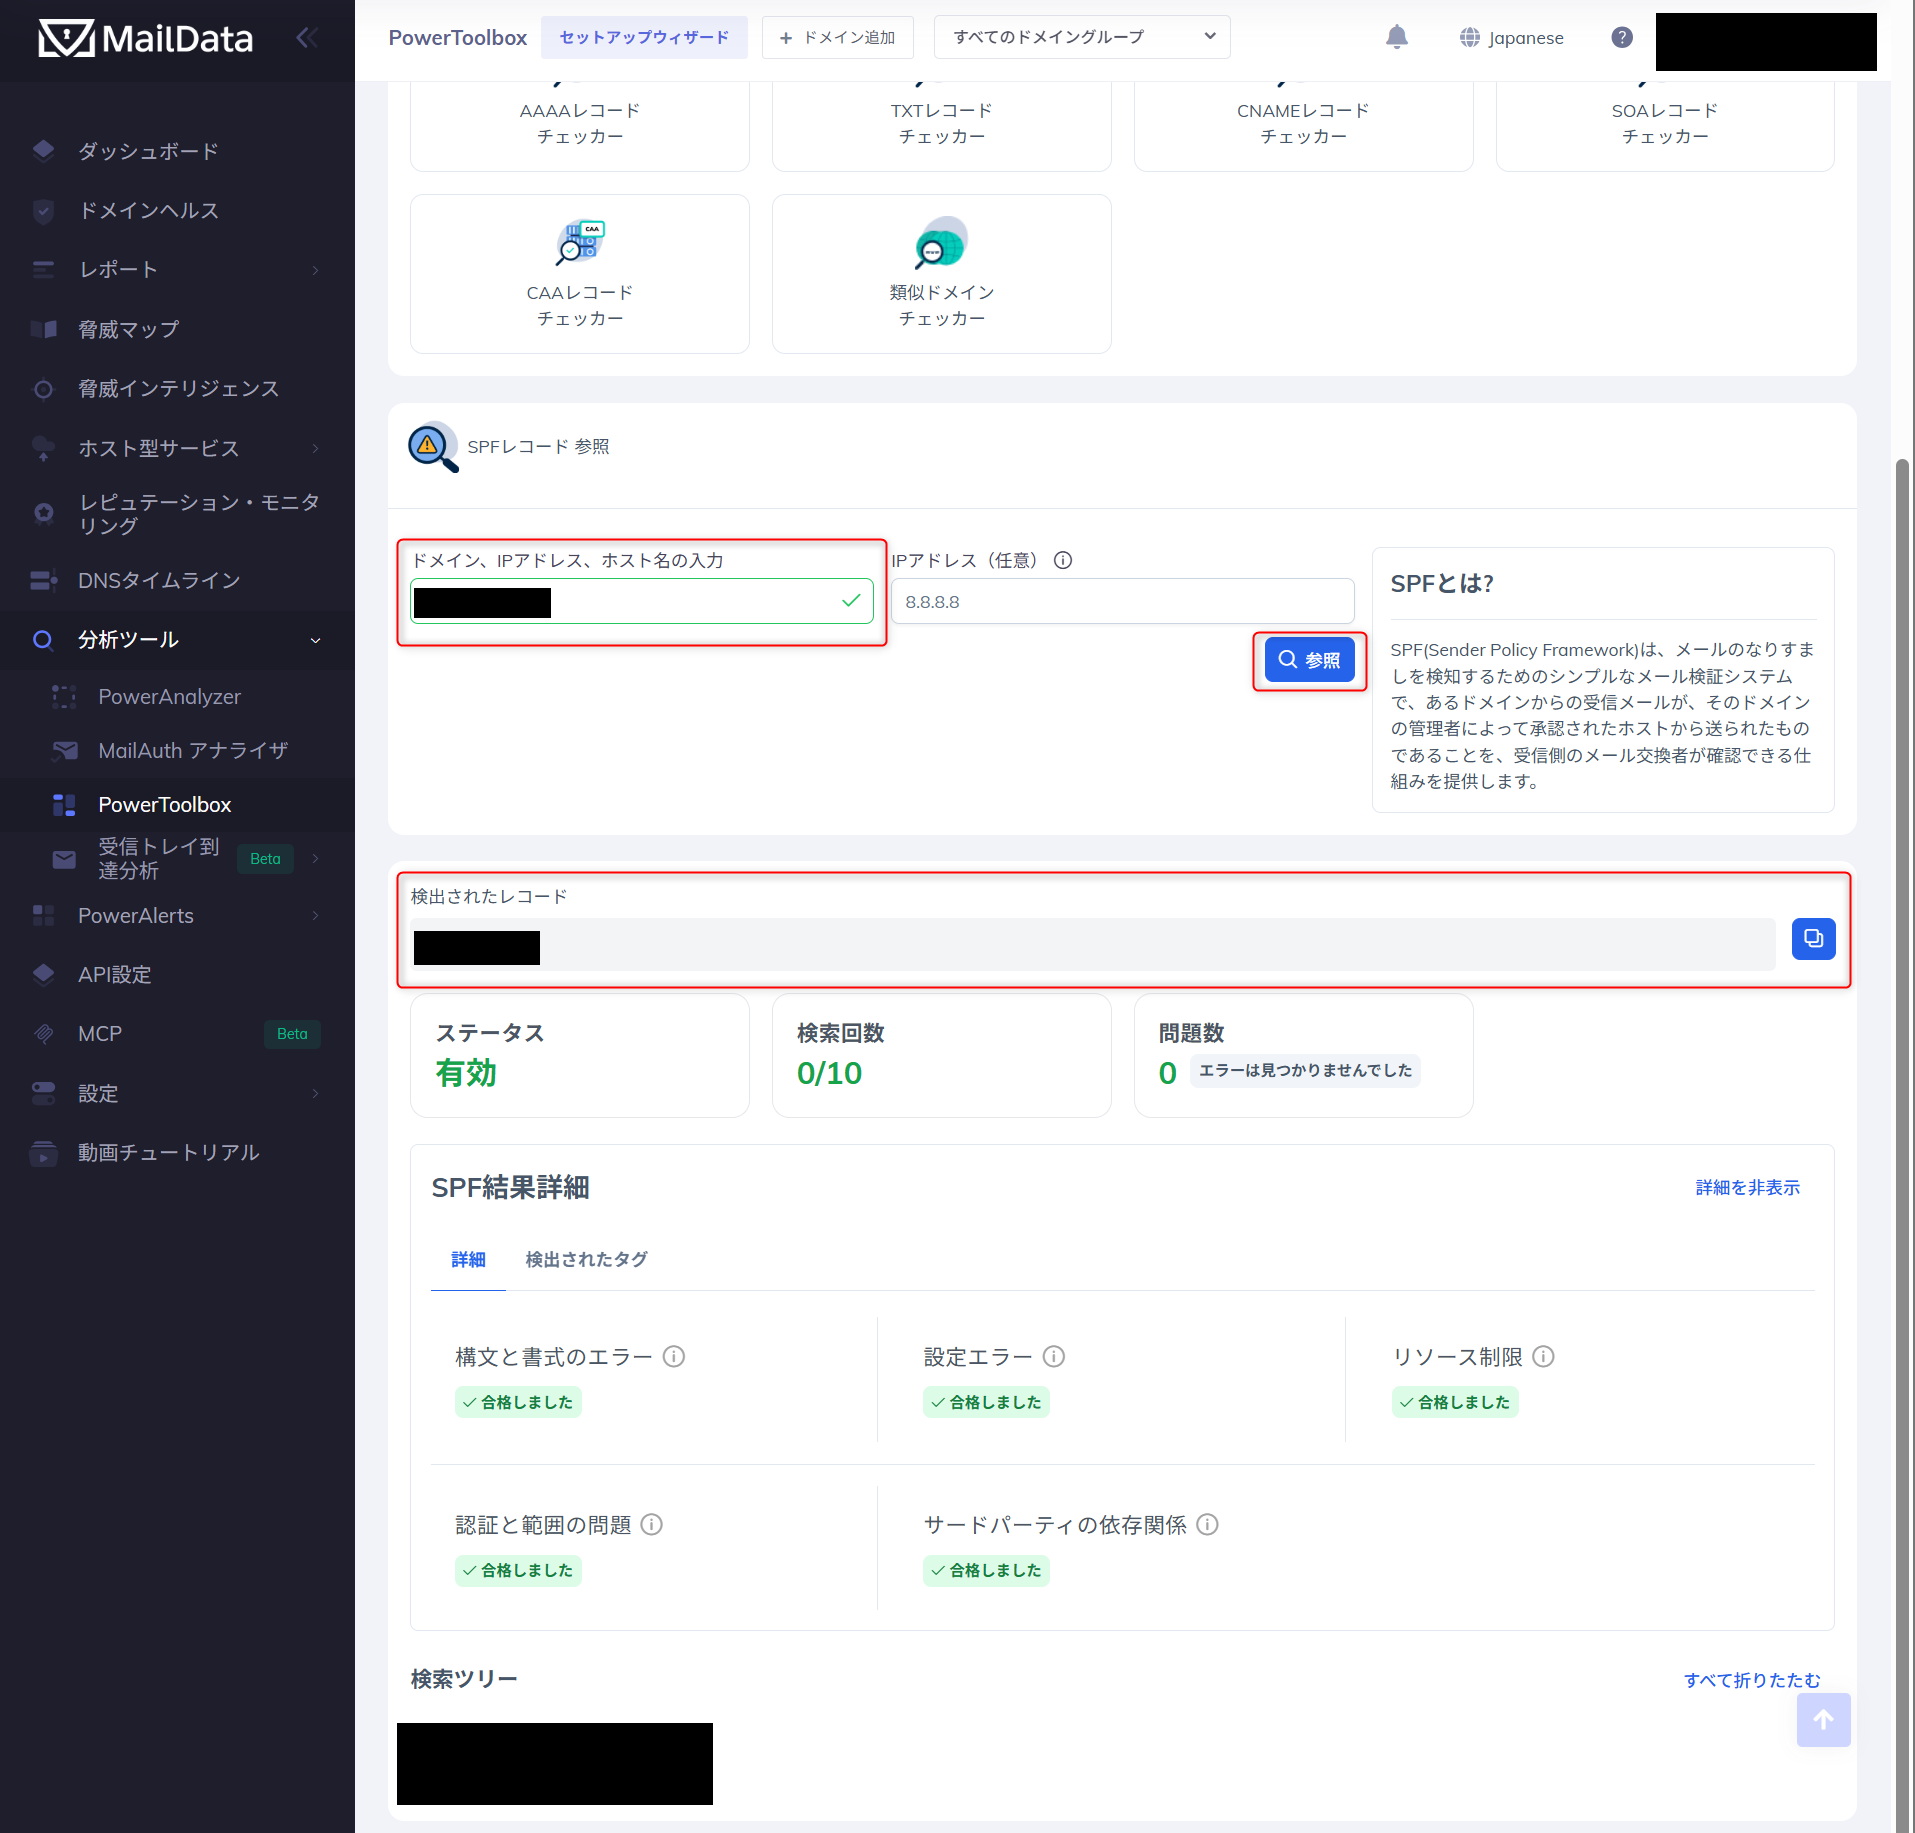Click the 脅威インテリジェンス sidebar icon

pos(43,389)
